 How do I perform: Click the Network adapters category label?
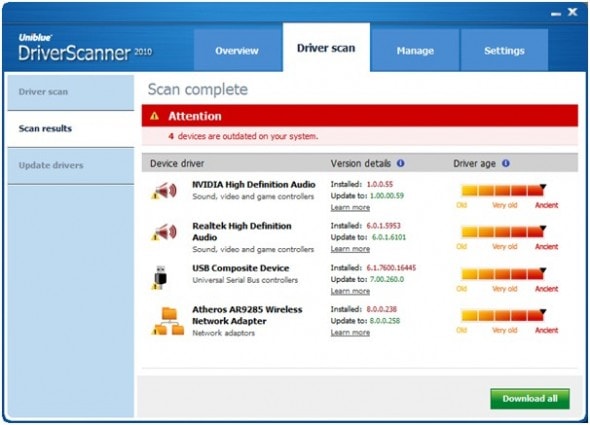[224, 333]
